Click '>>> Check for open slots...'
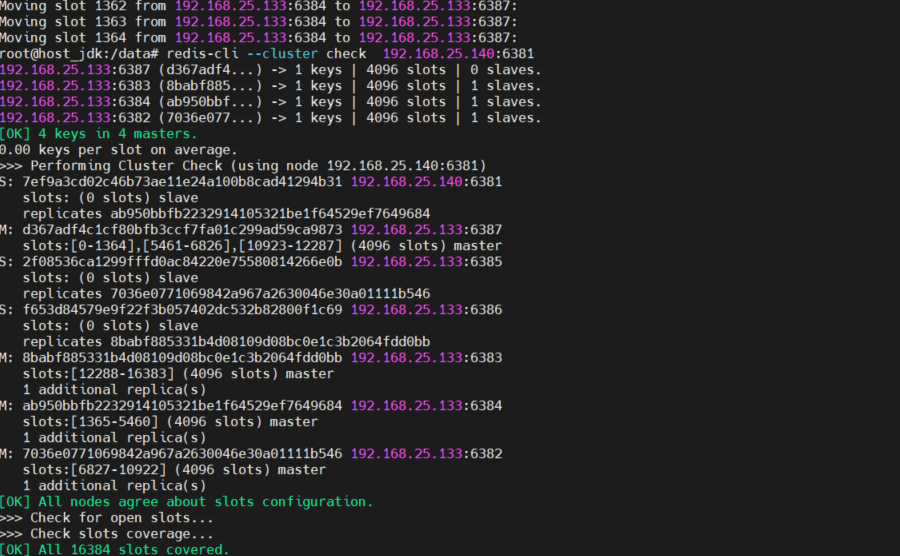 click(107, 518)
